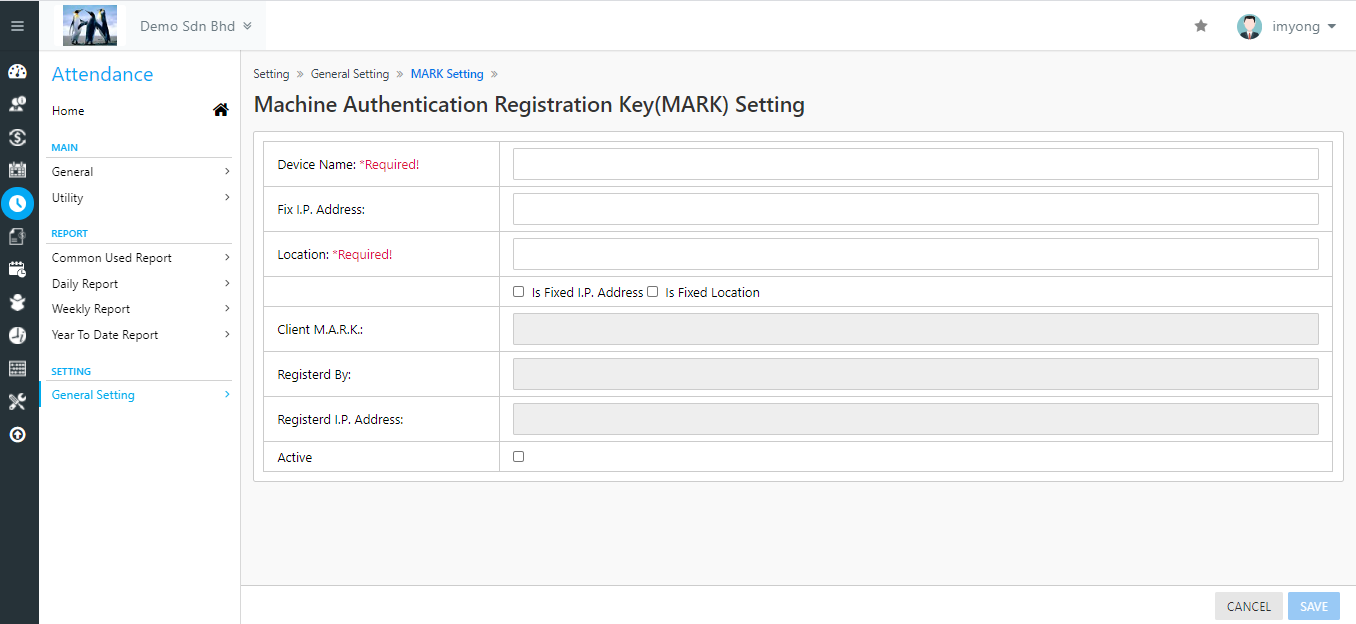Open the Utility menu item
The width and height of the screenshot is (1356, 624).
click(x=140, y=198)
